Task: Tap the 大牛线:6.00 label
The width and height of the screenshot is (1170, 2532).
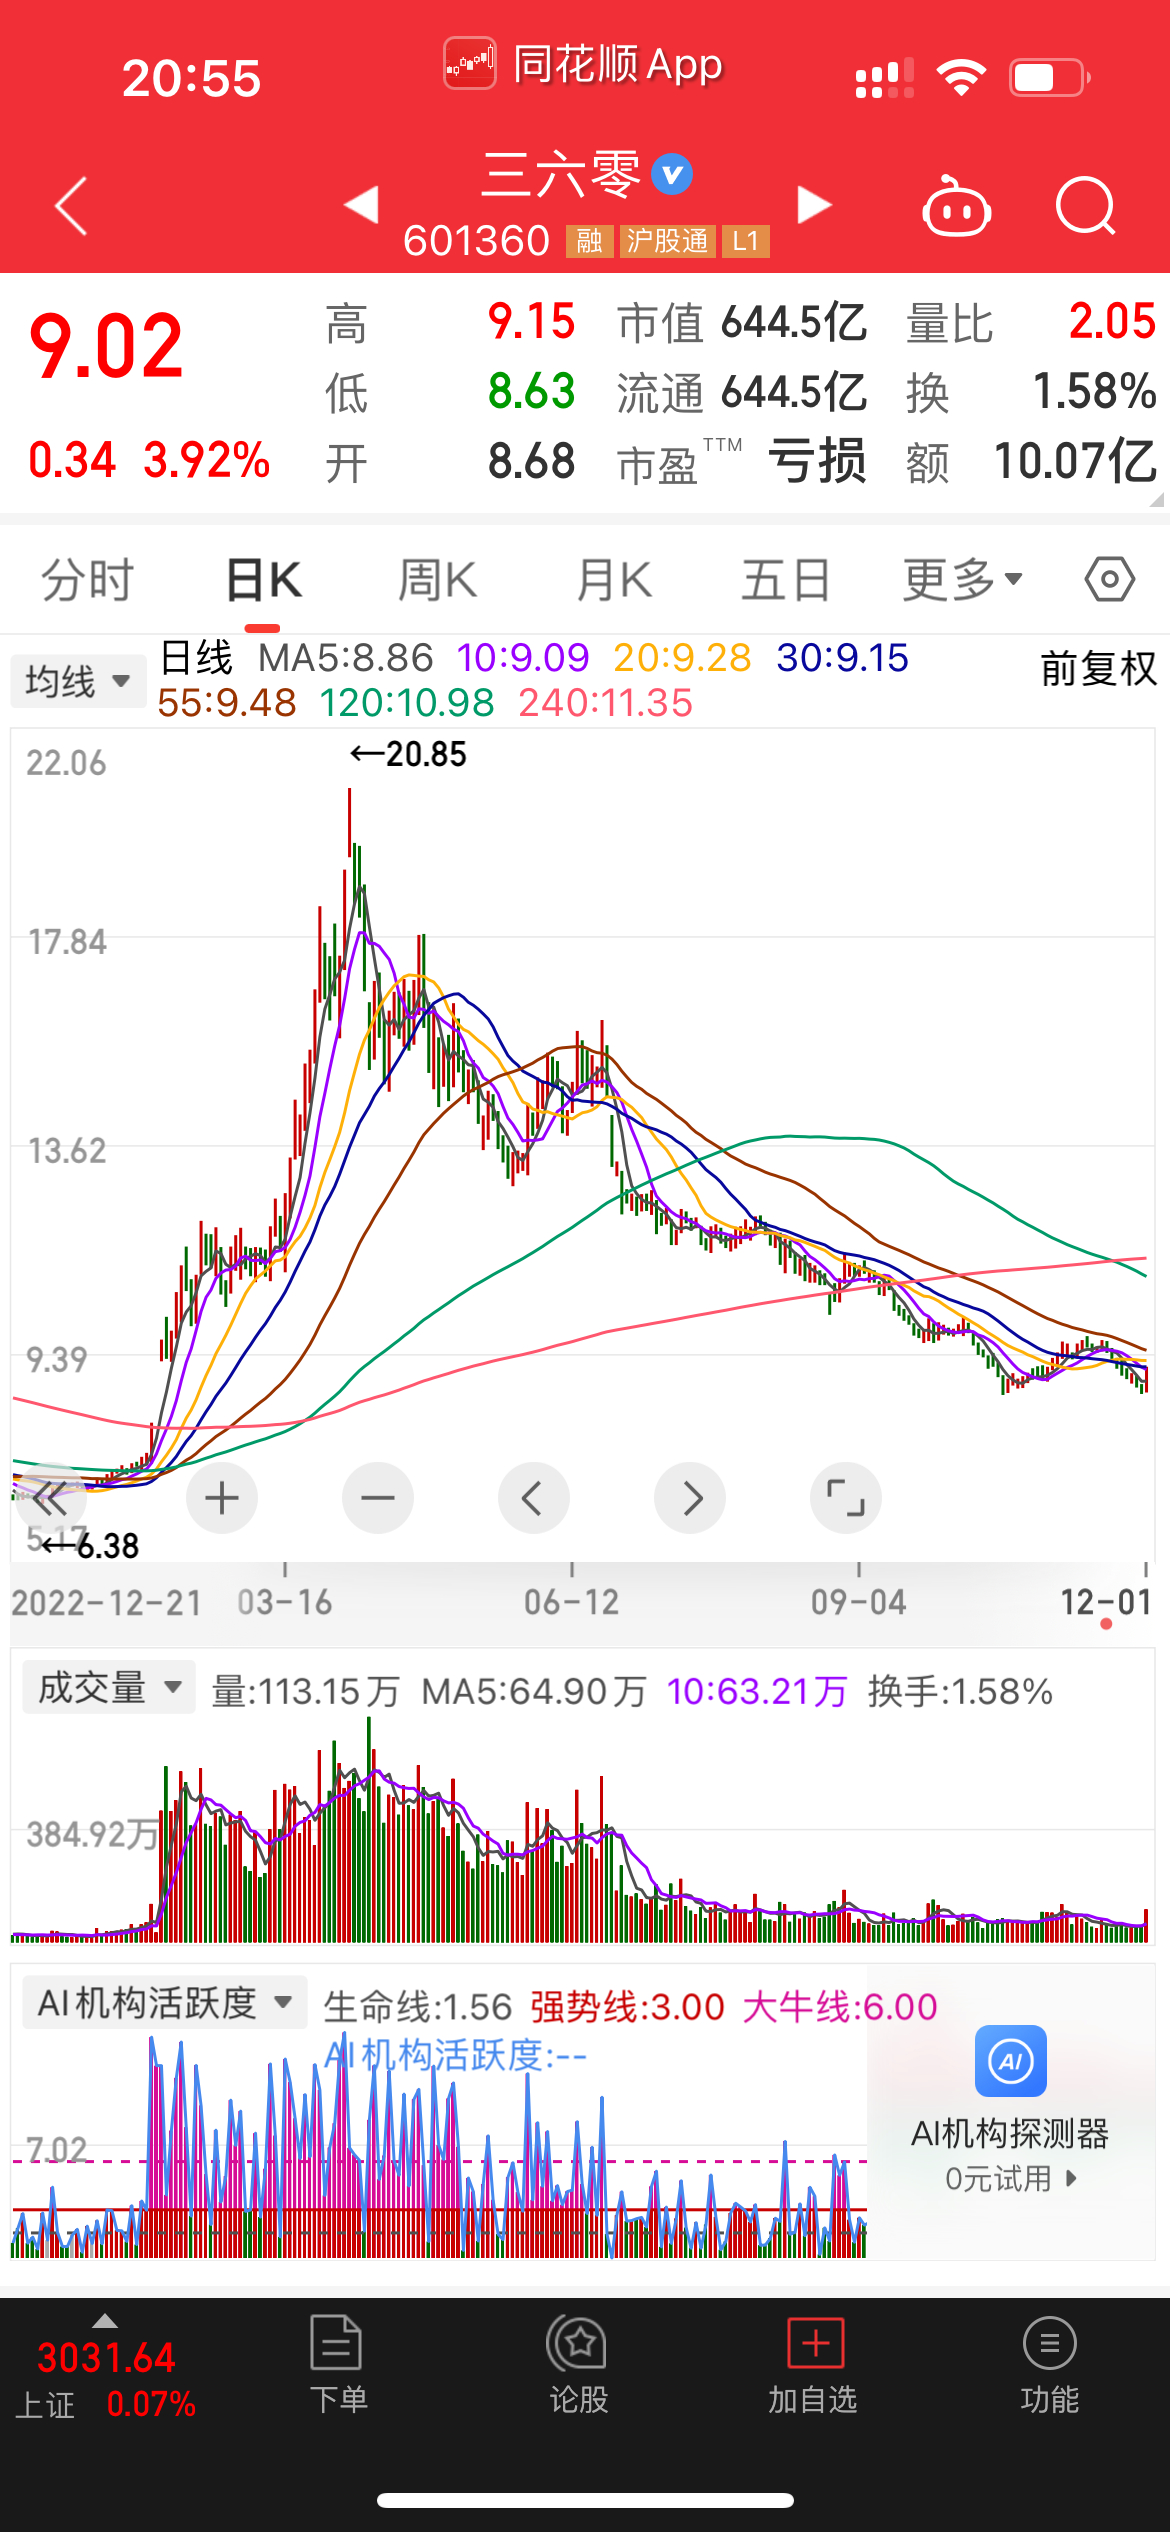Action: [840, 2007]
